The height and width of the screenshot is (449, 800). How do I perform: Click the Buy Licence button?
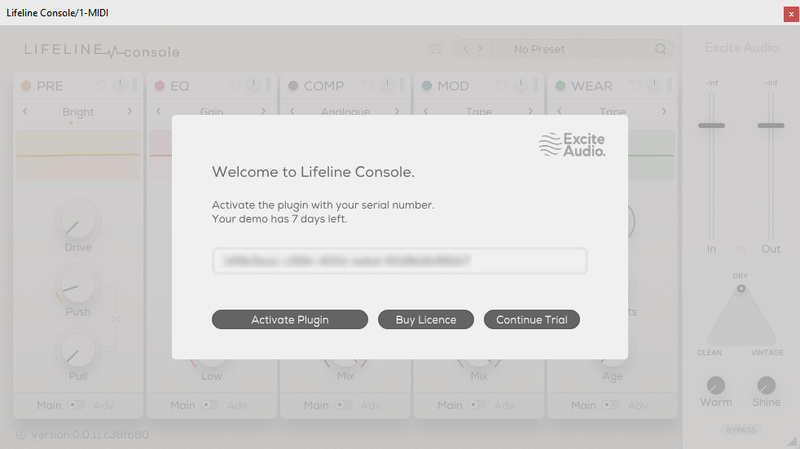tap(426, 319)
